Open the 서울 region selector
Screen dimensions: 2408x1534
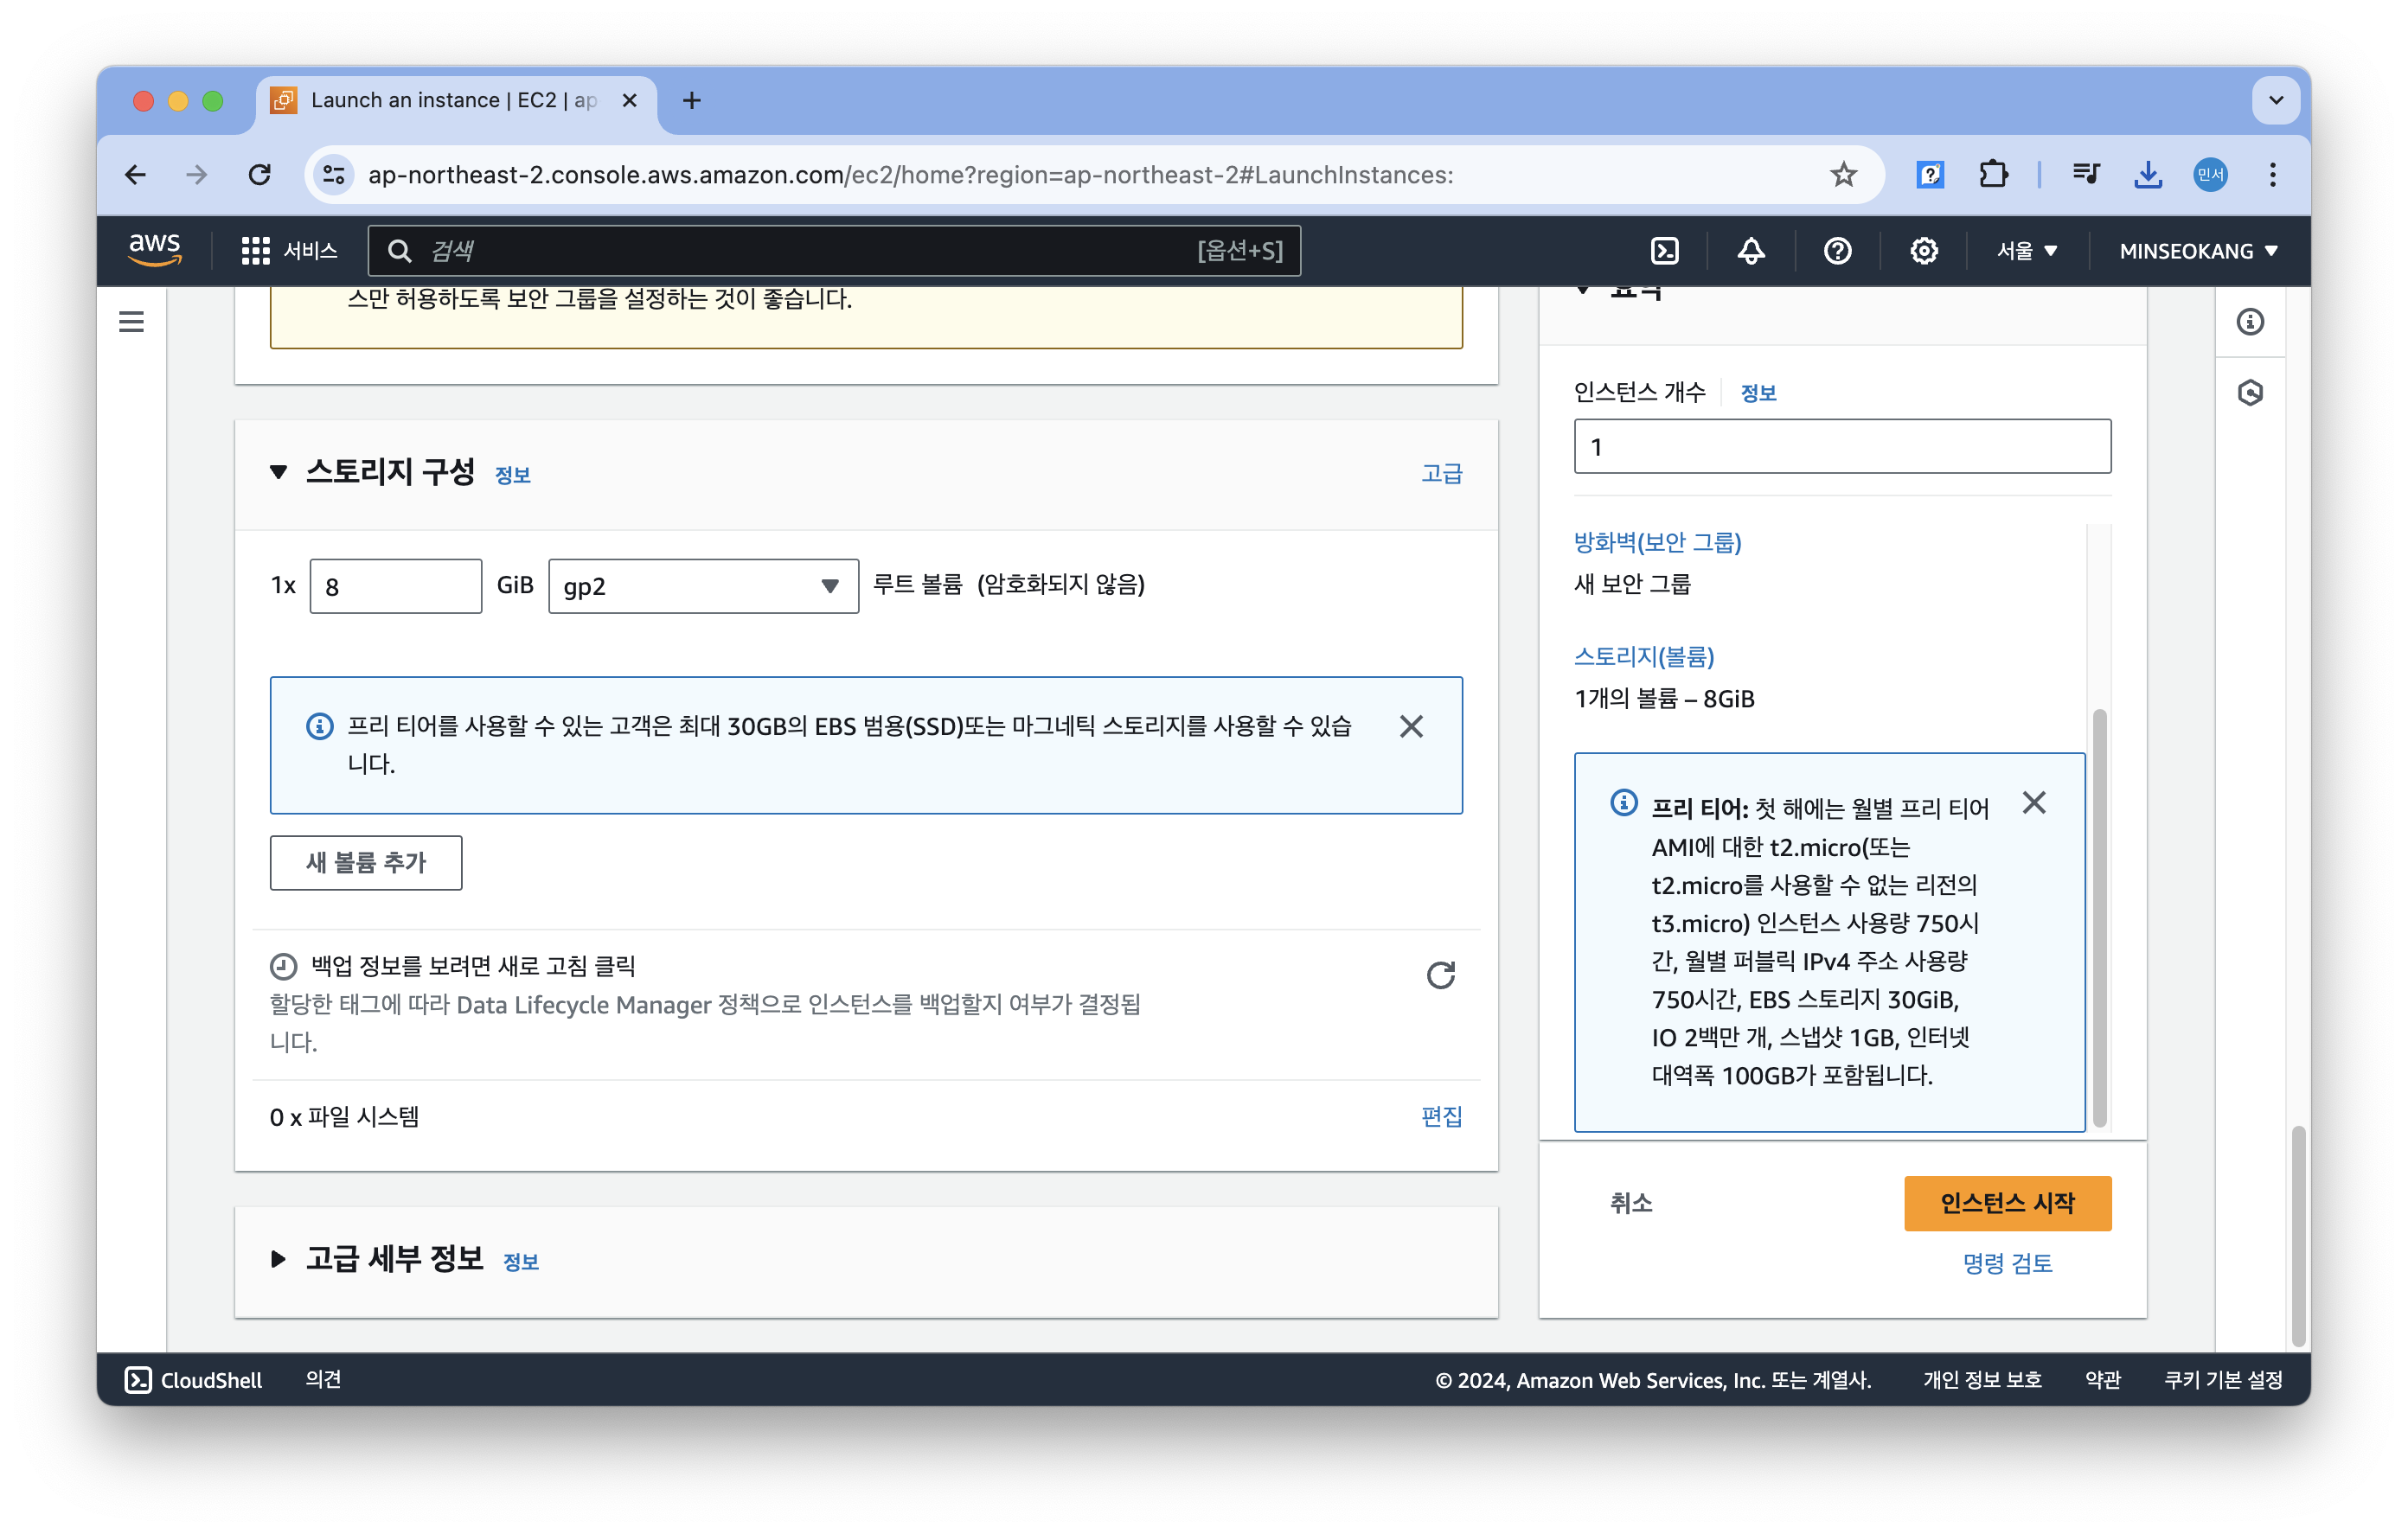[x=2026, y=251]
